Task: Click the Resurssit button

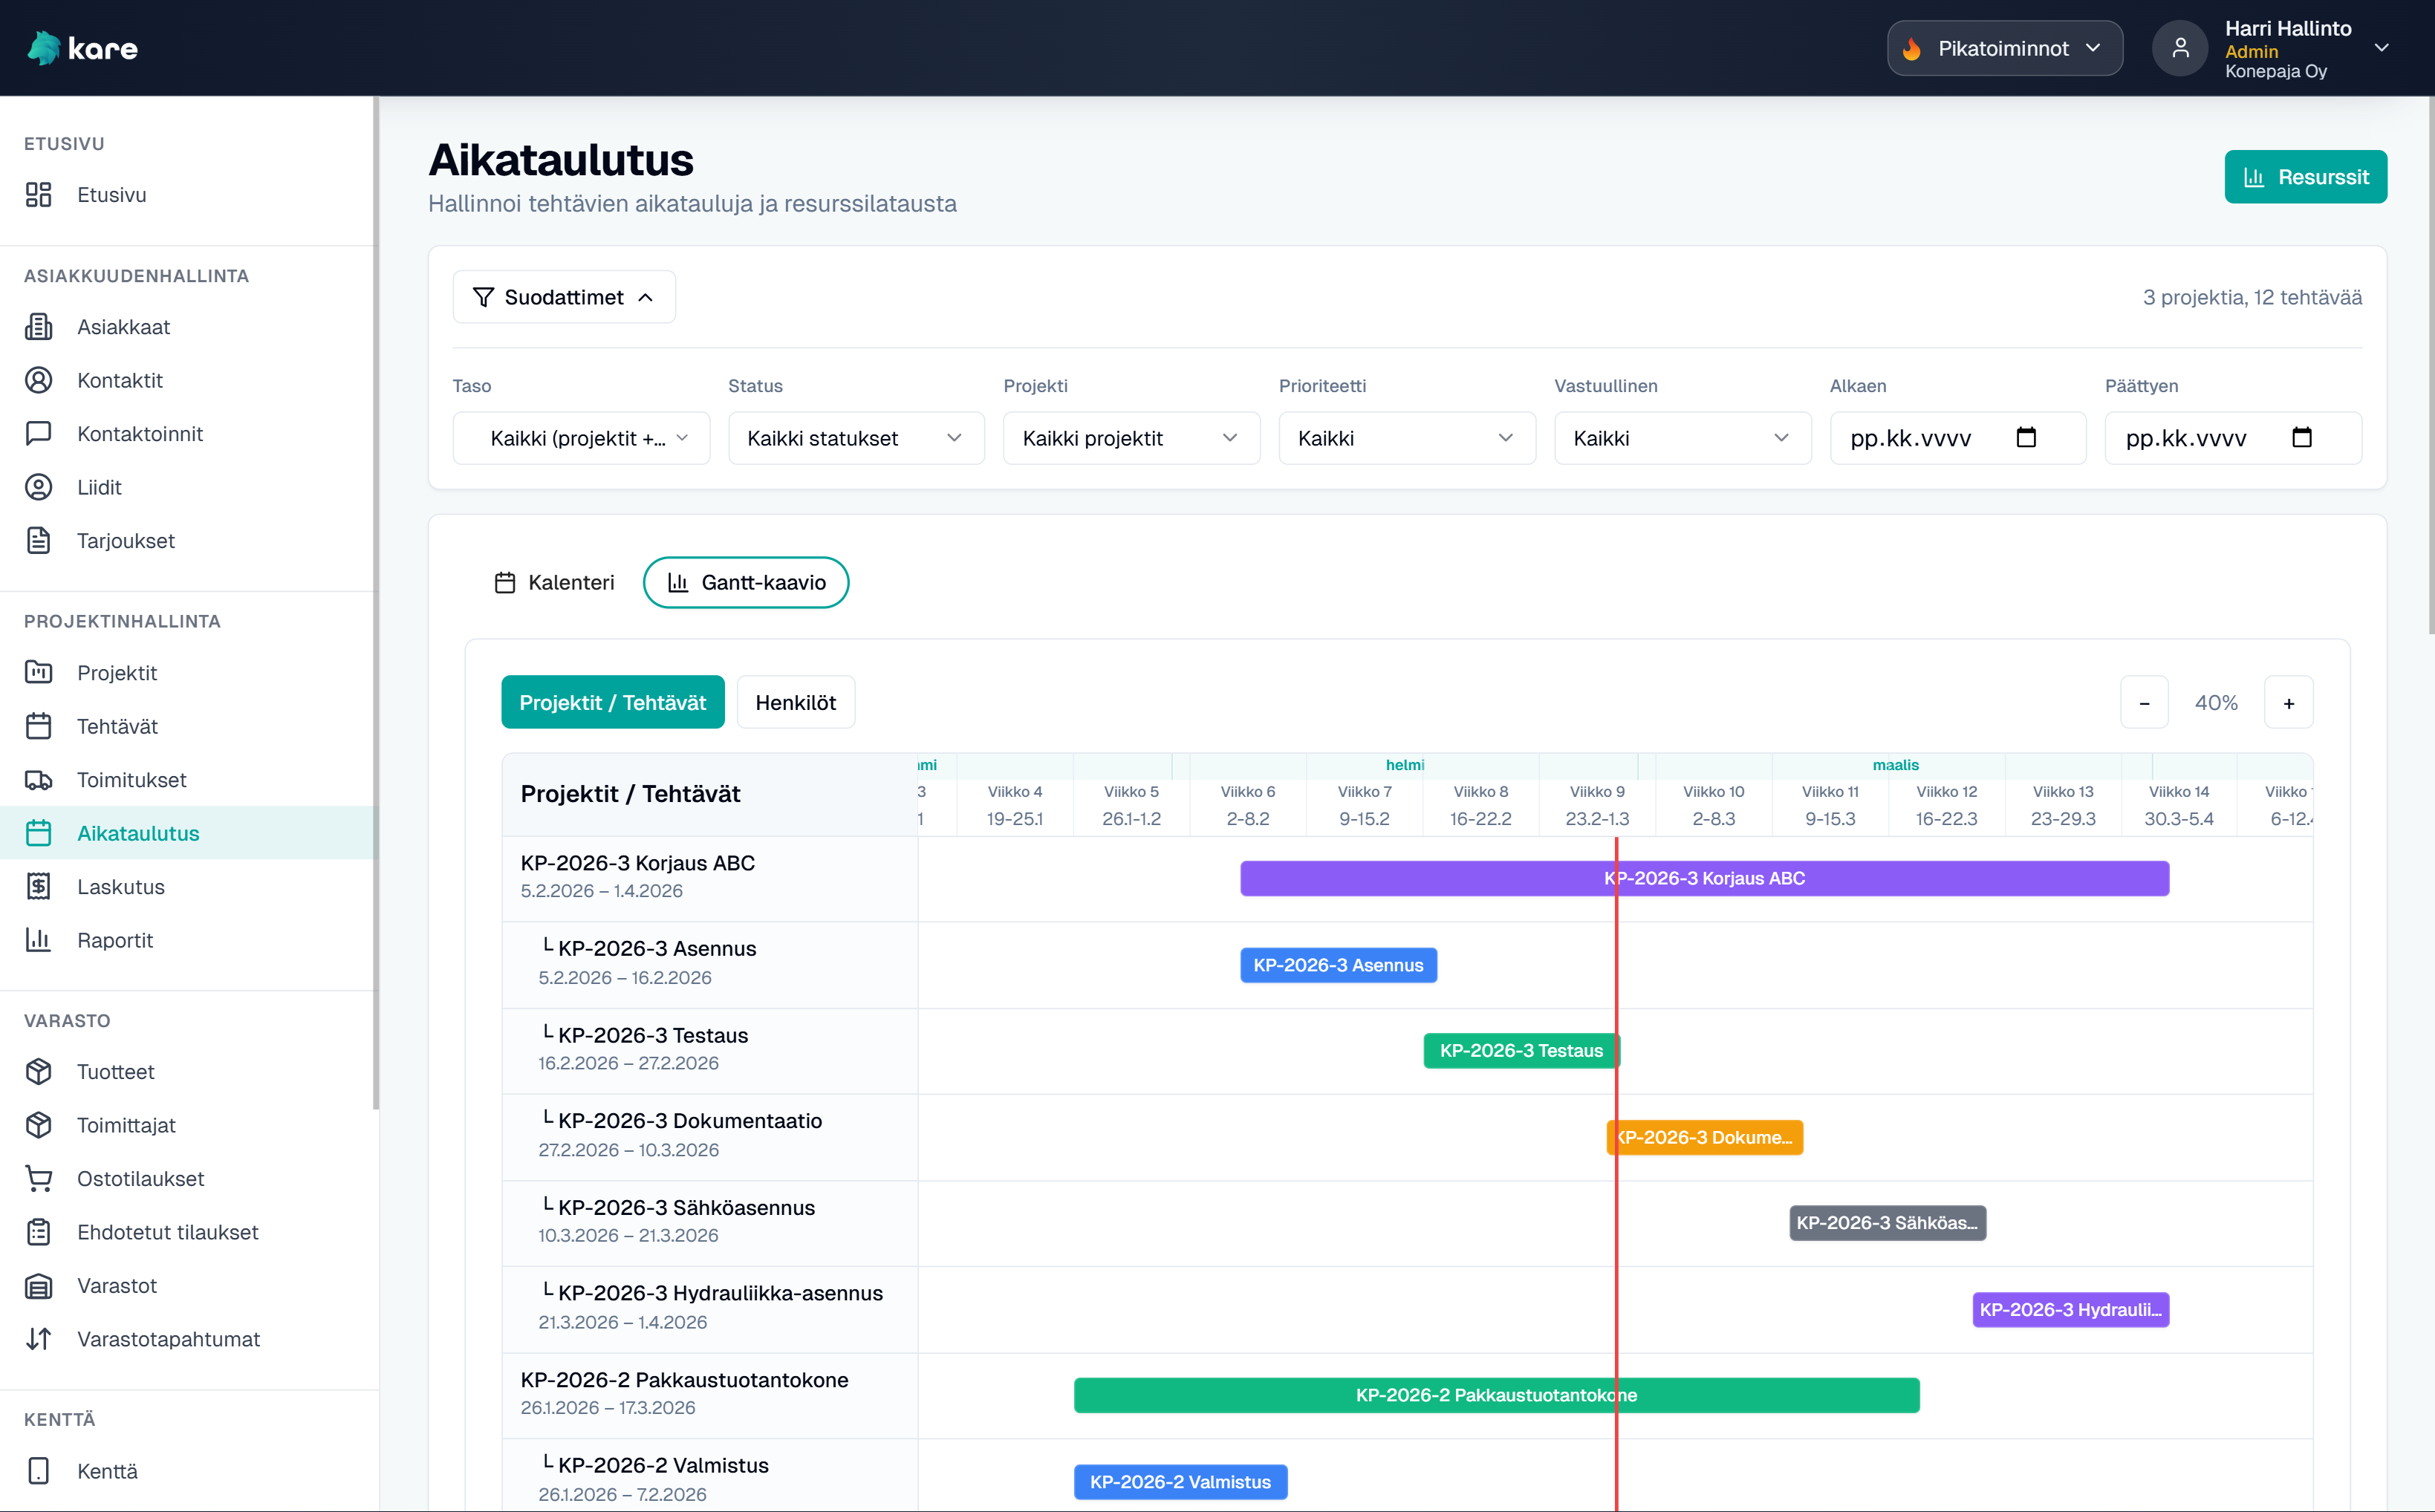Action: point(2305,177)
